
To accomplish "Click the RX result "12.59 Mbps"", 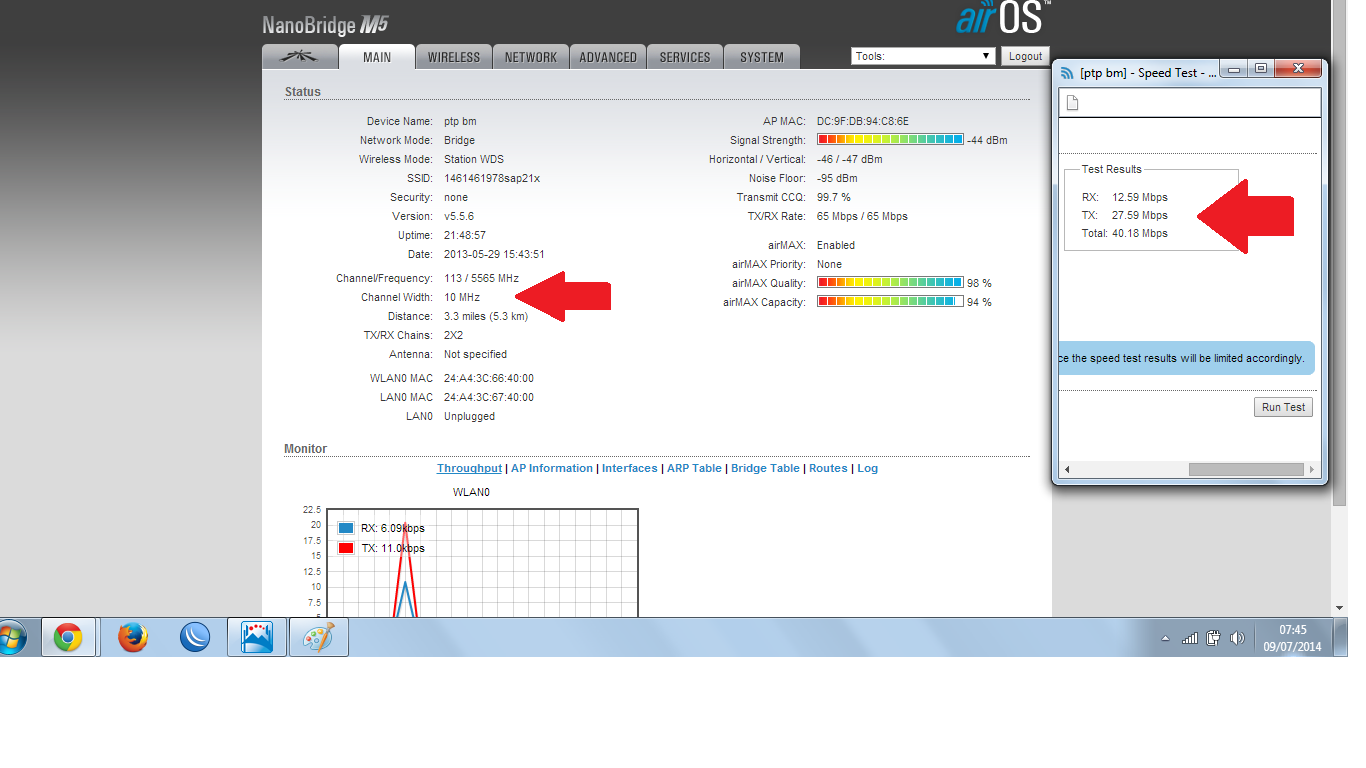I will click(1140, 197).
